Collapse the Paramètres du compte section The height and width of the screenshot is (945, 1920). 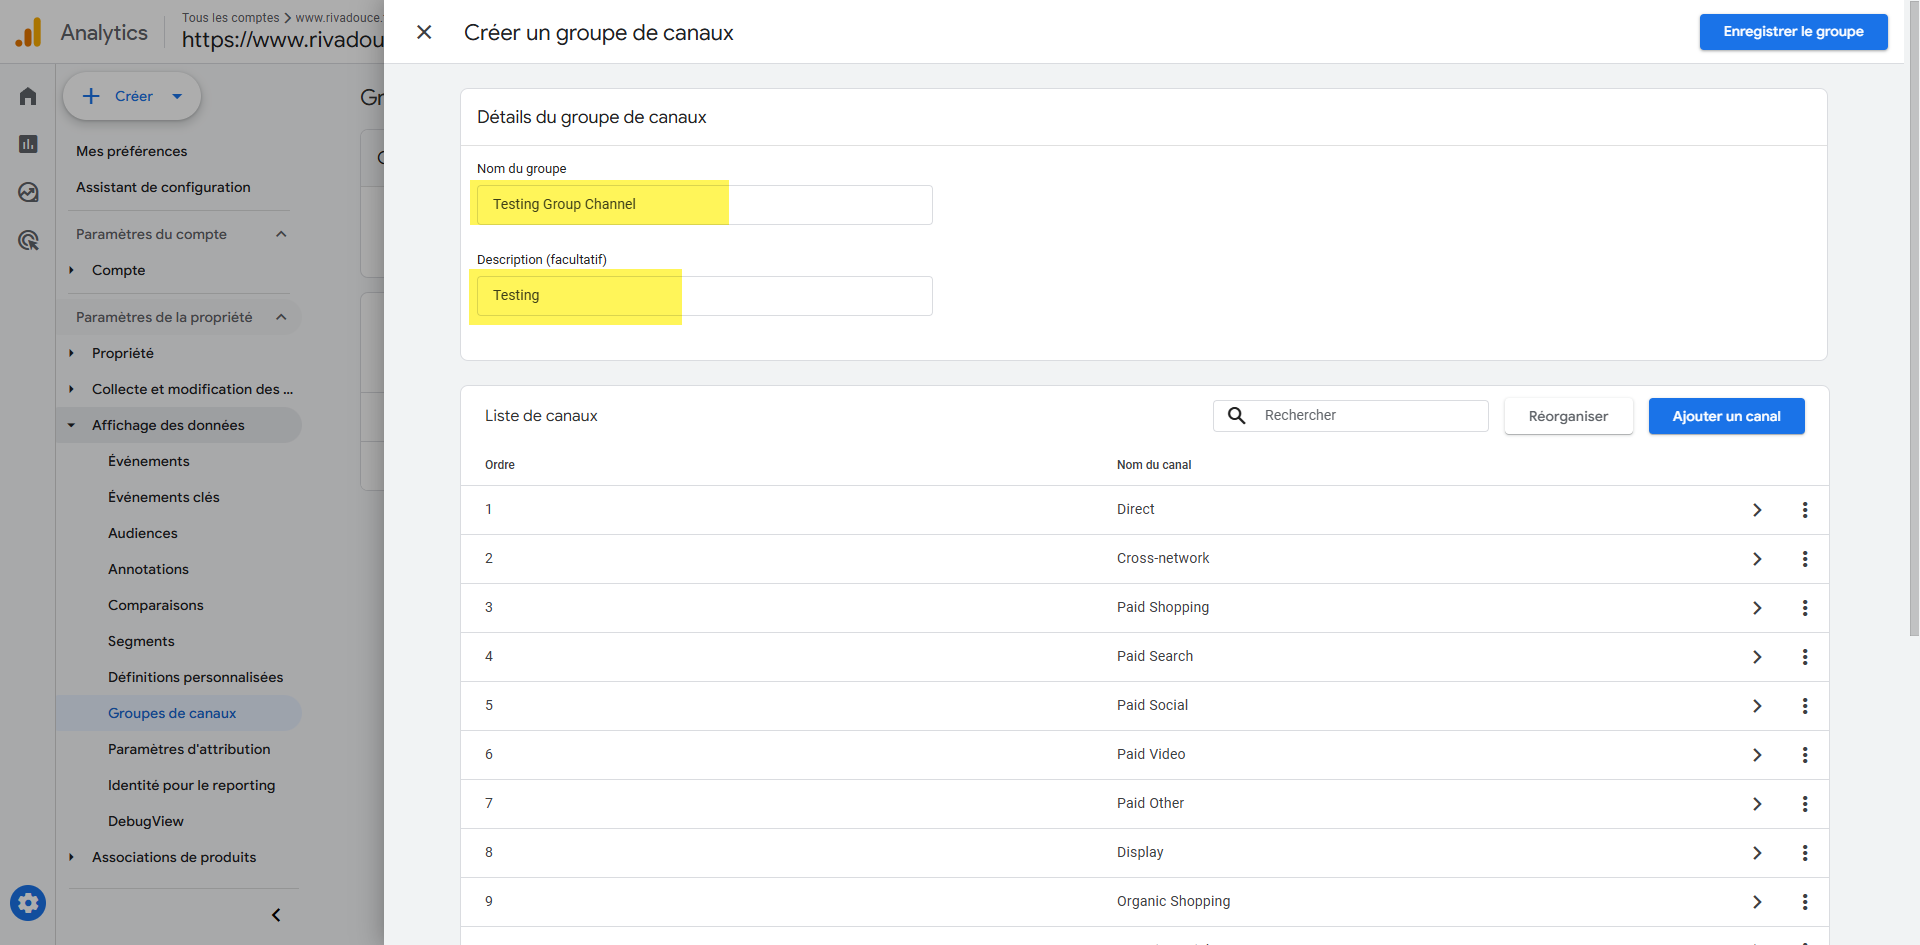click(281, 234)
